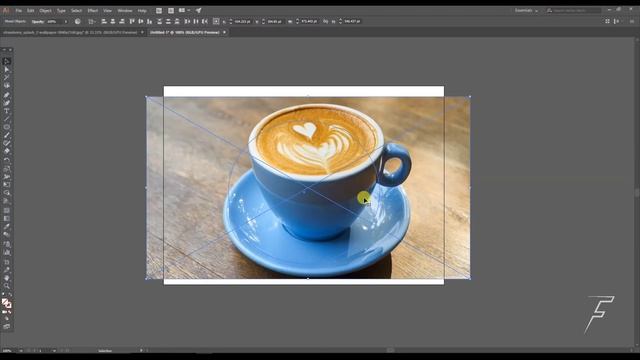Open the Edit menu

[x=30, y=10]
